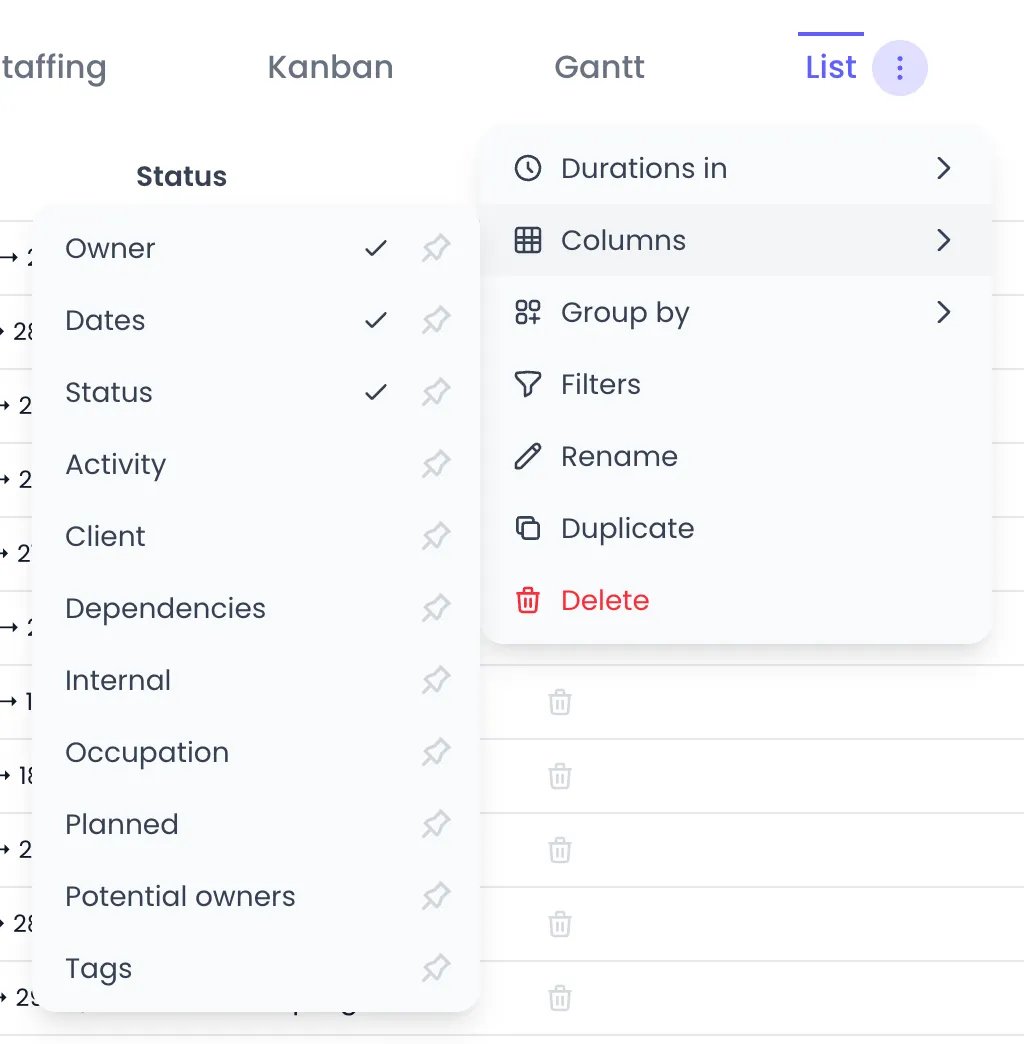Click the Status column header

tap(181, 176)
